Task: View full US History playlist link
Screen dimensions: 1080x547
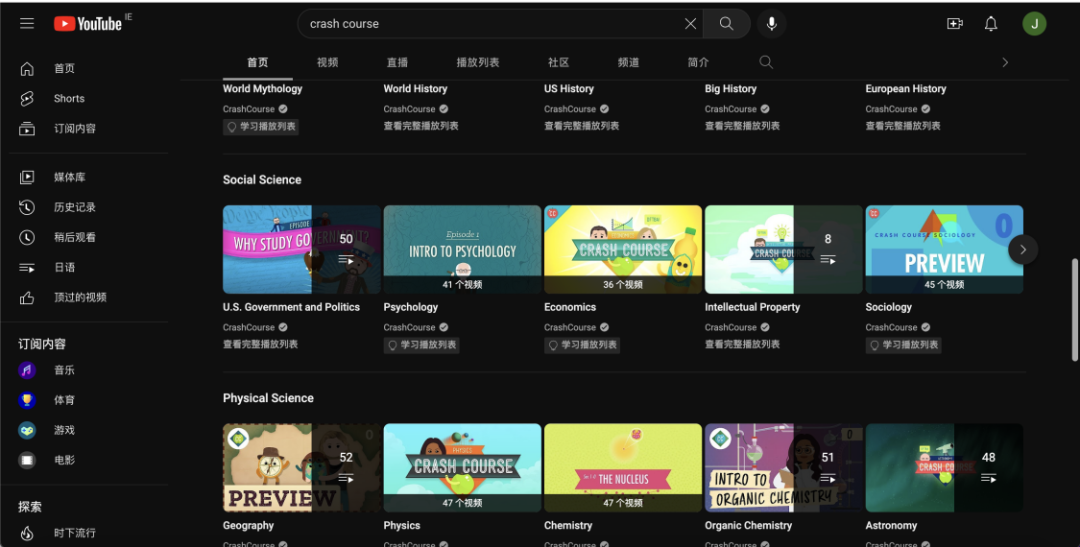Action: click(x=581, y=126)
